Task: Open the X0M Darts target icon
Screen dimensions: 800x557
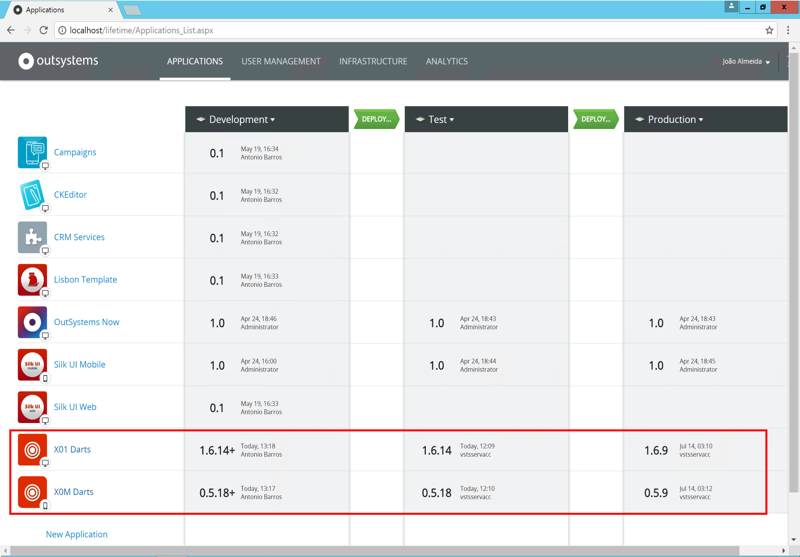Action: (32, 492)
